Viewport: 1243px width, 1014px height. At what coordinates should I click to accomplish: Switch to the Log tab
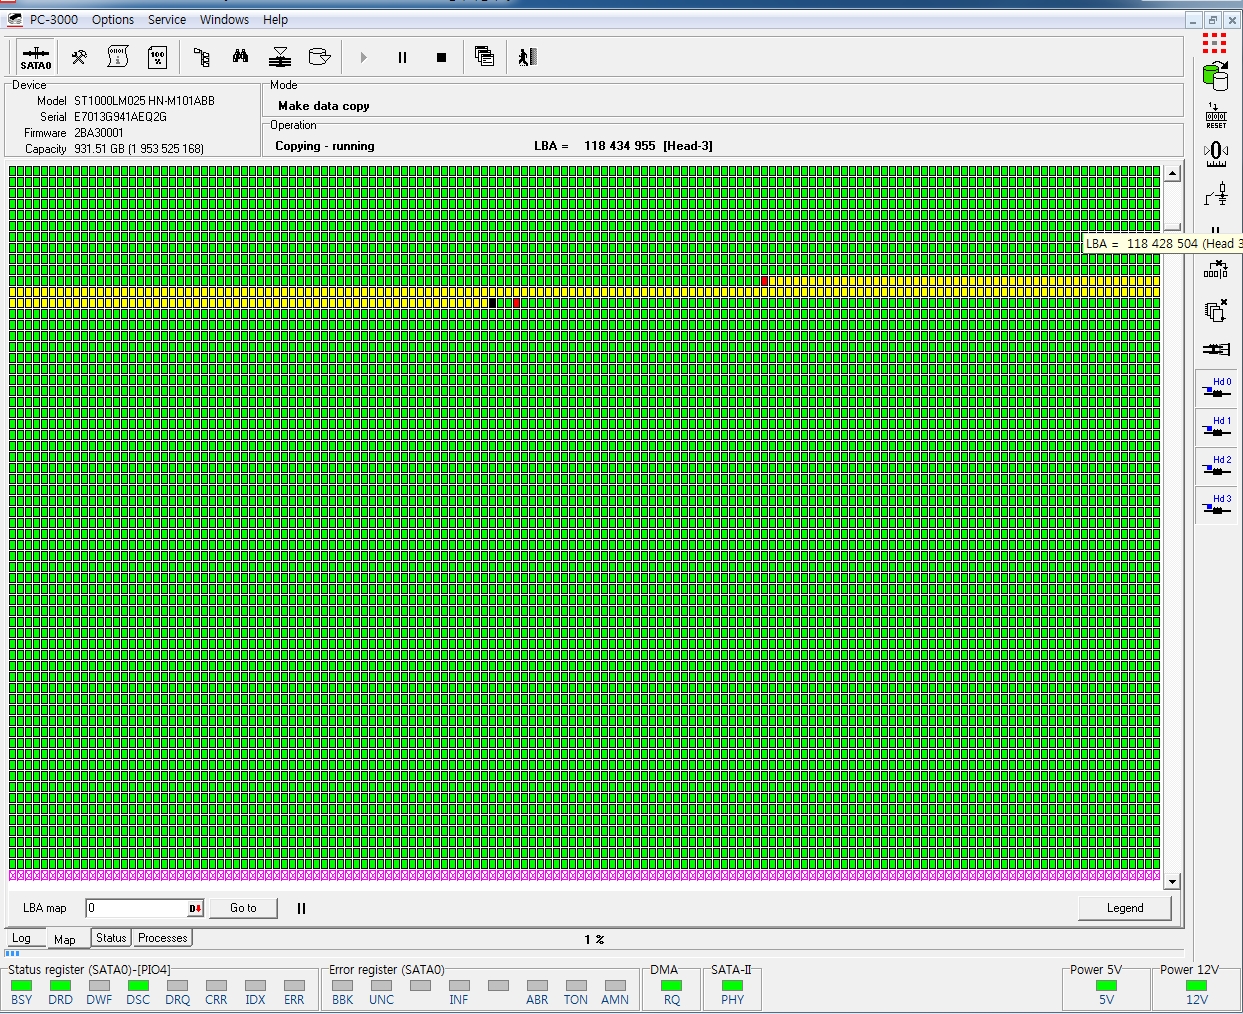[21, 938]
